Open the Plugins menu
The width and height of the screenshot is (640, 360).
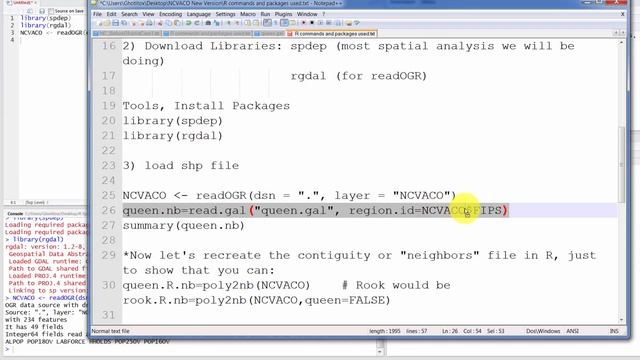(x=283, y=14)
